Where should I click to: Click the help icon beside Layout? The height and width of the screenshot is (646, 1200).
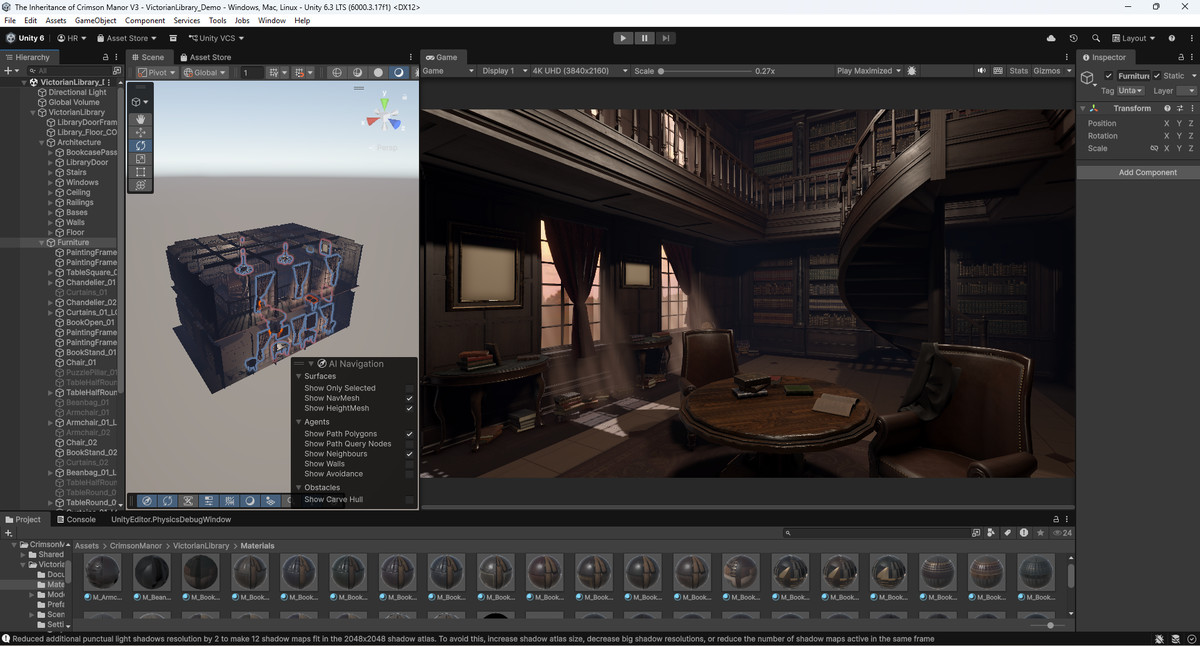(x=1171, y=38)
